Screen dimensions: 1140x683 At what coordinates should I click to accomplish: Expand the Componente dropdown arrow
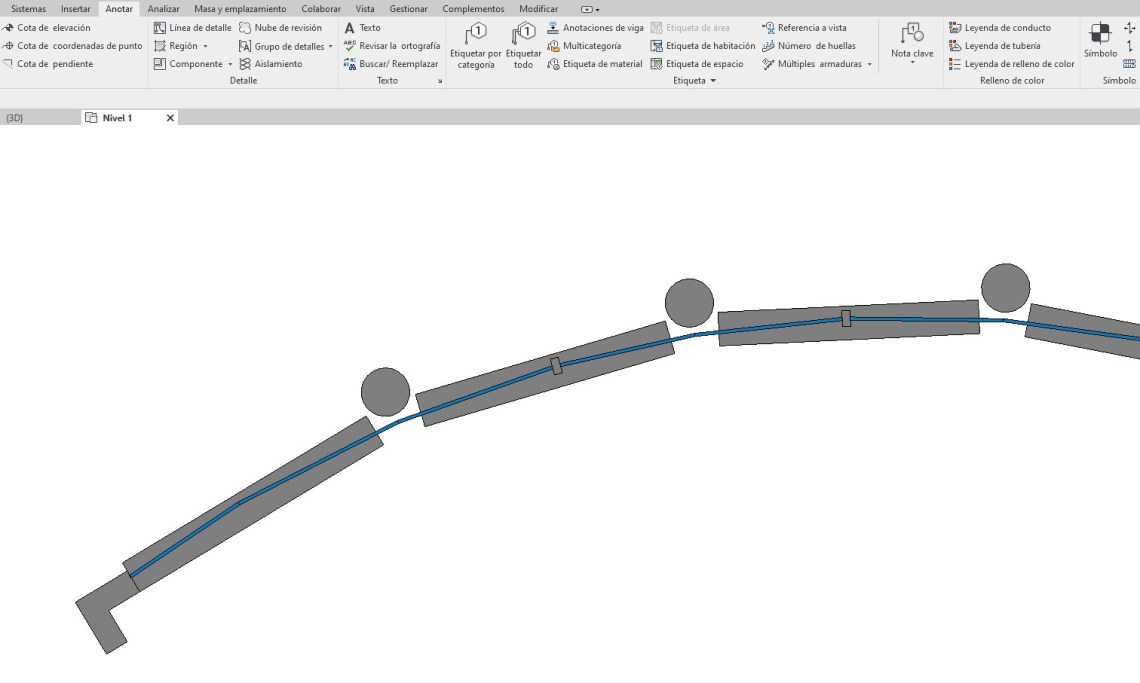(230, 64)
